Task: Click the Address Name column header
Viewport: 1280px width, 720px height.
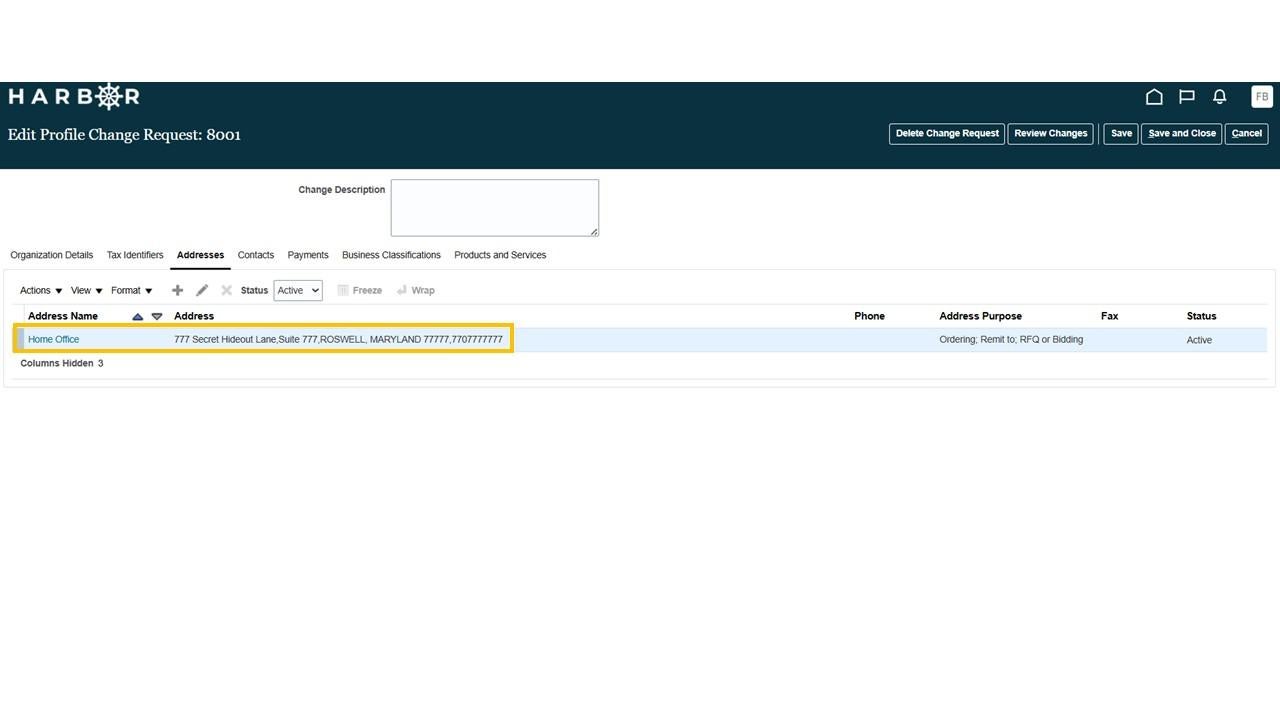Action: 63,316
